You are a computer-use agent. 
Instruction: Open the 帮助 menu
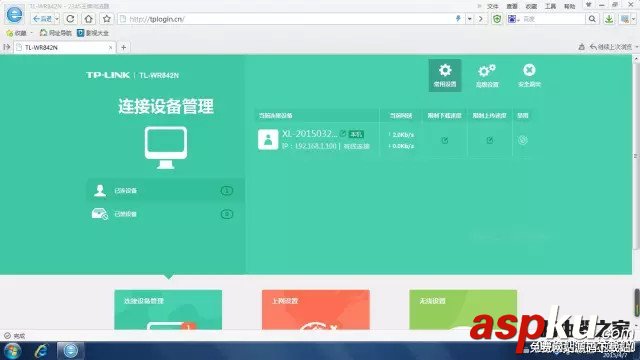[569, 6]
